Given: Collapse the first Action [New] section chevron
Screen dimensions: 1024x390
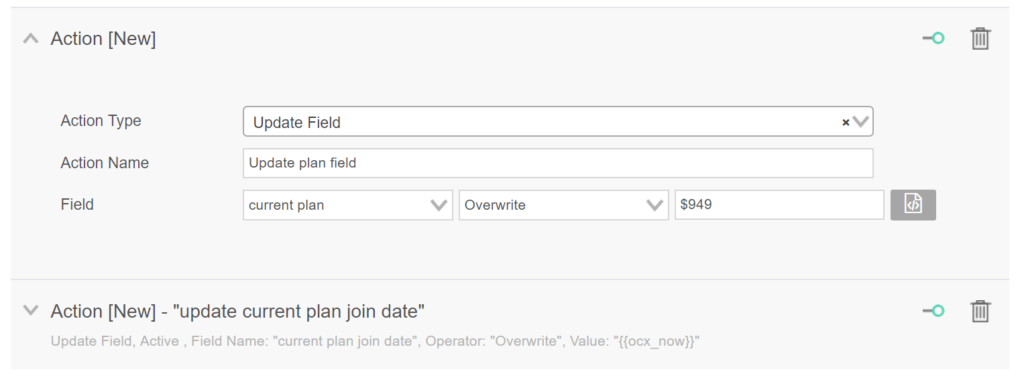Looking at the screenshot, I should click(x=31, y=39).
